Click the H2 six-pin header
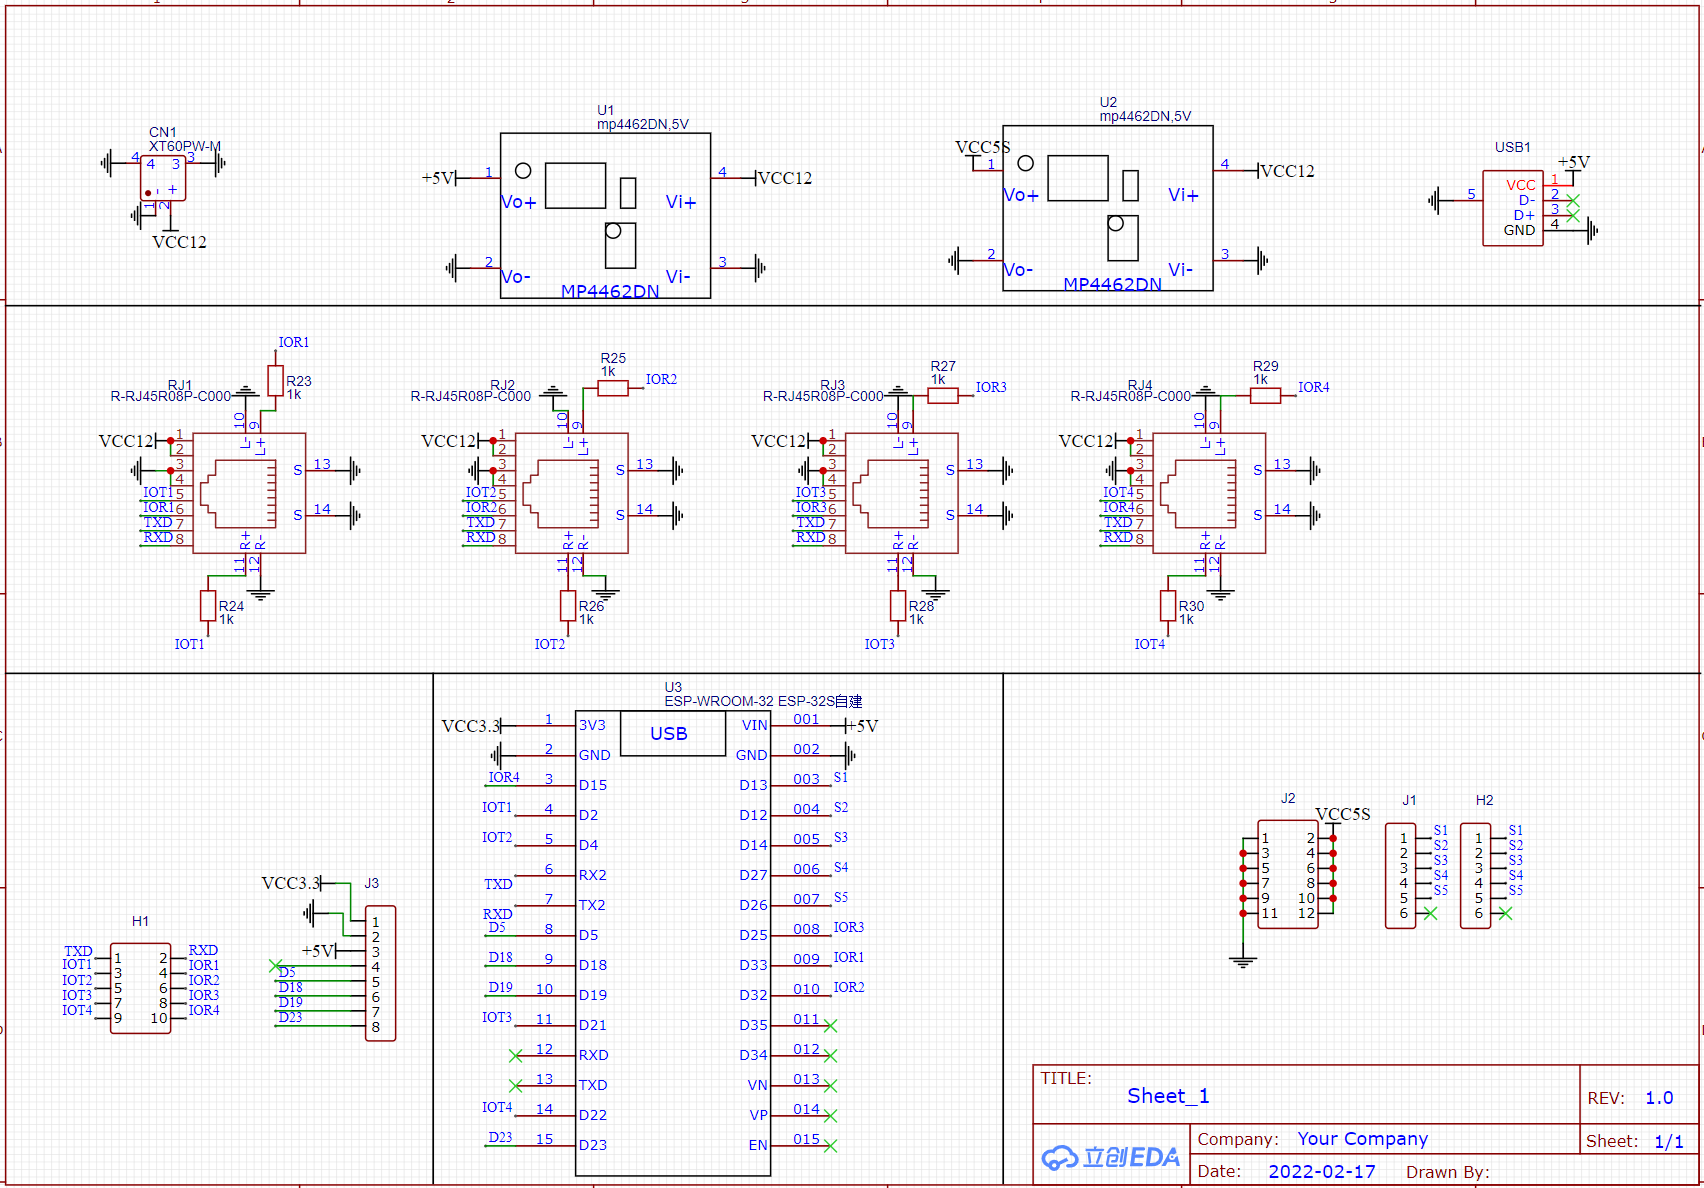 point(1475,875)
